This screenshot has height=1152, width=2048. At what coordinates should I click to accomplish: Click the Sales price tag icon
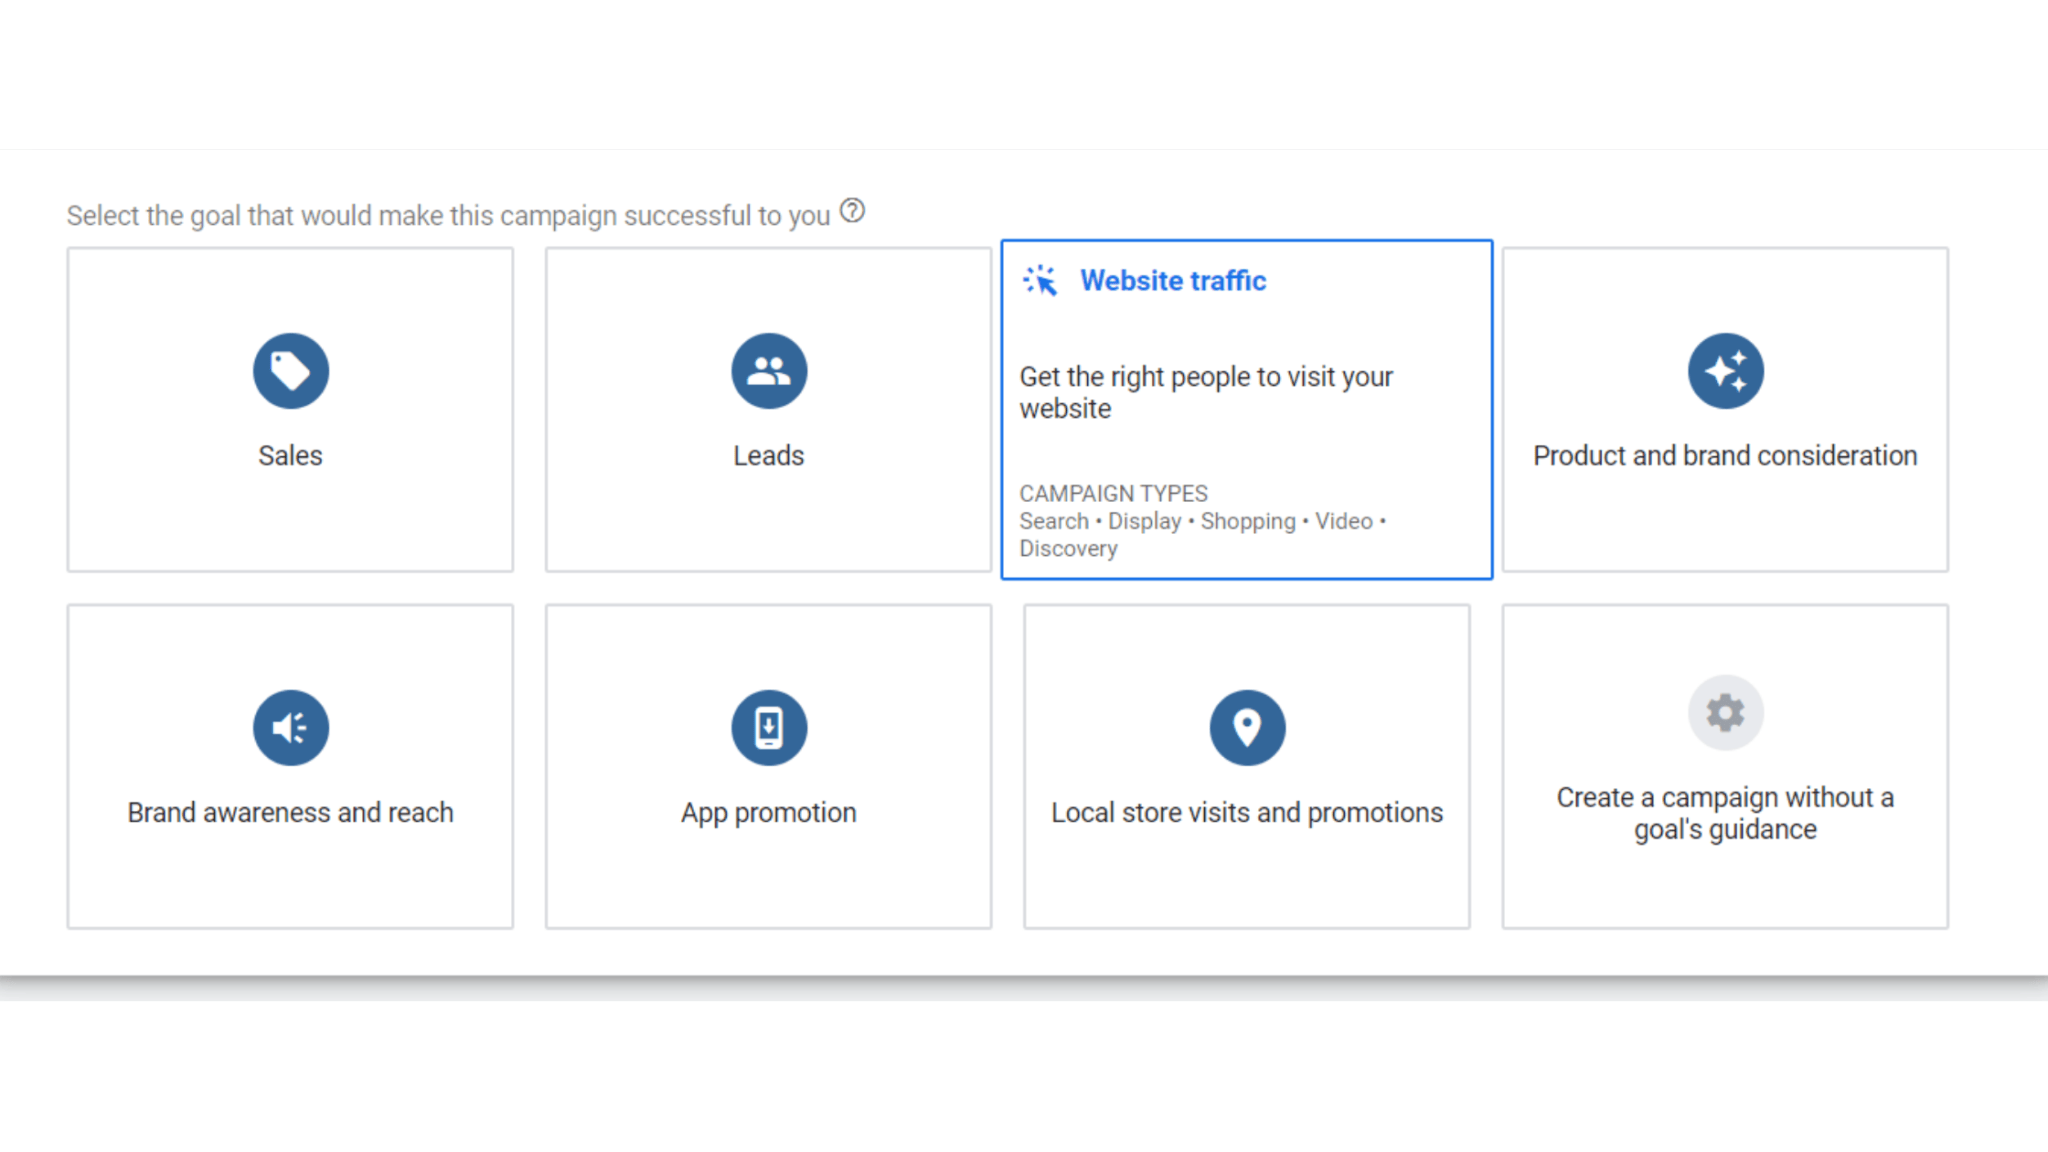(290, 371)
